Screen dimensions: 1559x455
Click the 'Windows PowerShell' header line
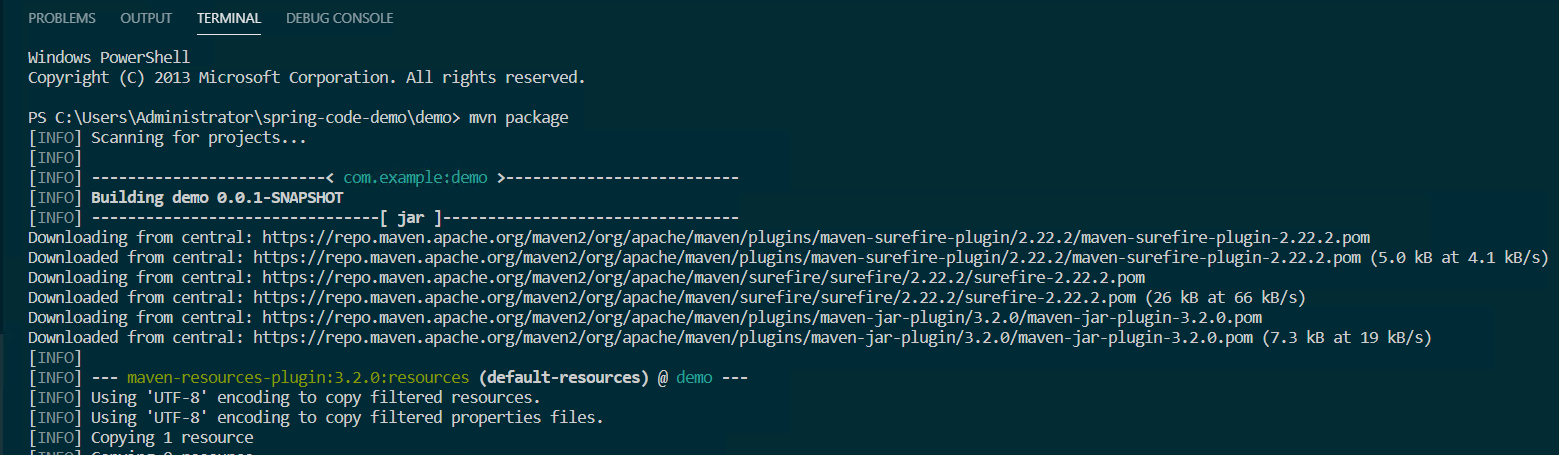click(x=109, y=57)
